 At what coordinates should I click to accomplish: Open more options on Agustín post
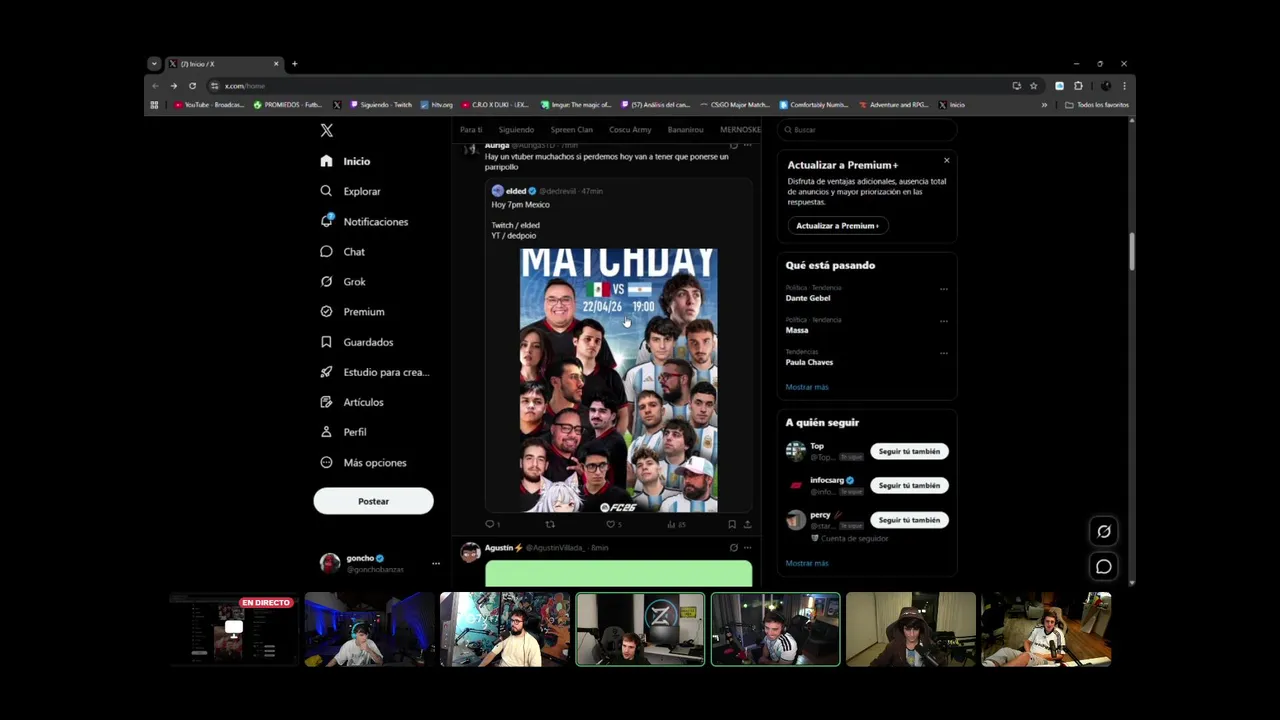(747, 548)
